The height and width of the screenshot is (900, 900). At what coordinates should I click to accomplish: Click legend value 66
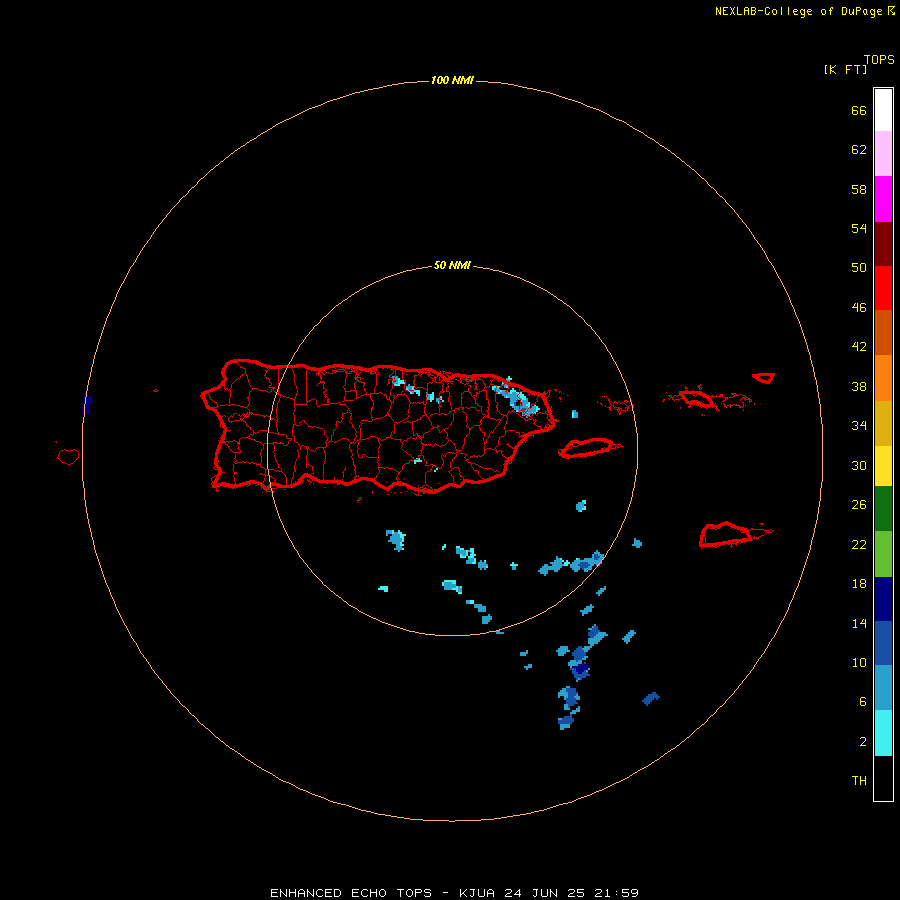pyautogui.click(x=859, y=110)
